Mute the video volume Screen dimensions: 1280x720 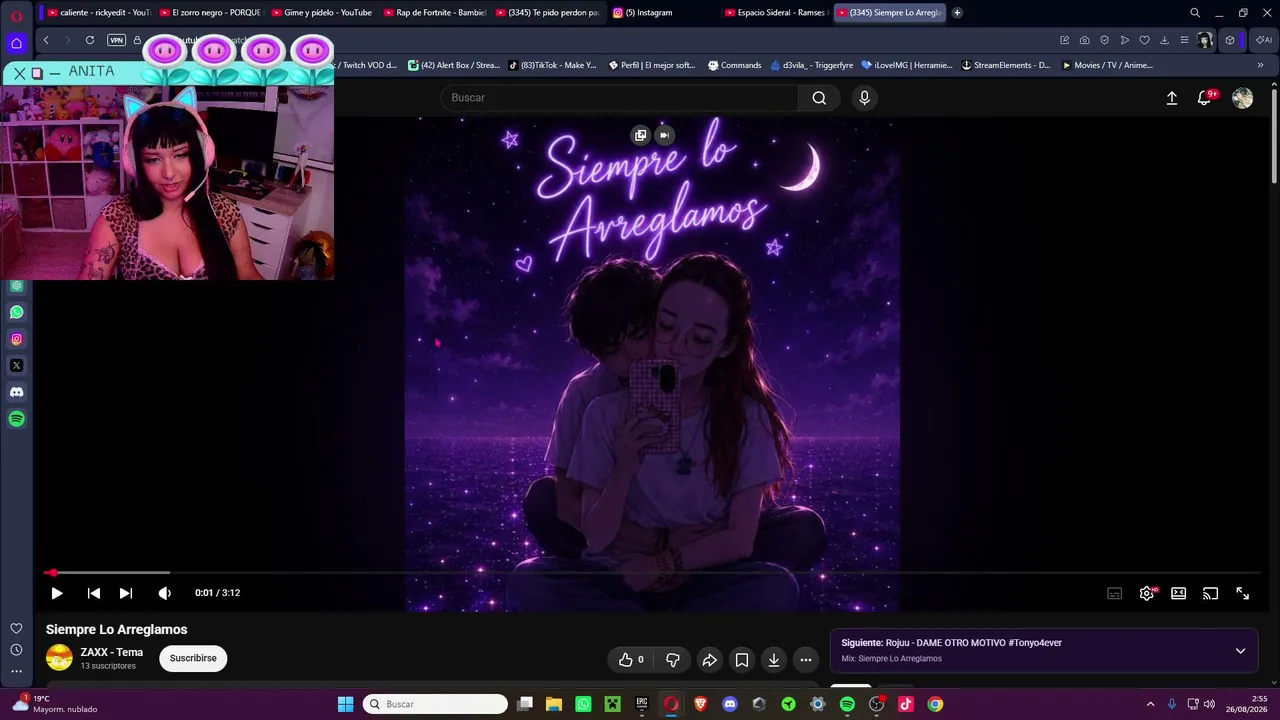pyautogui.click(x=165, y=593)
